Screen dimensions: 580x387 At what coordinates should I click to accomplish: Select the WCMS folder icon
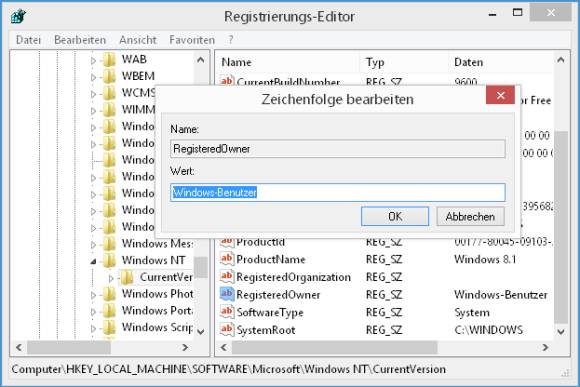click(109, 92)
